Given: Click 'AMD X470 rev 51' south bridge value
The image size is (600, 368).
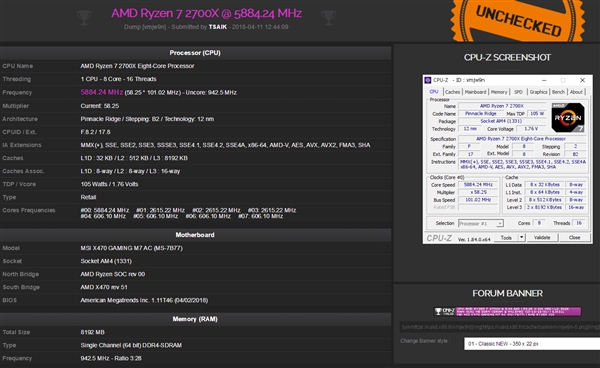Looking at the screenshot, I should click(104, 287).
